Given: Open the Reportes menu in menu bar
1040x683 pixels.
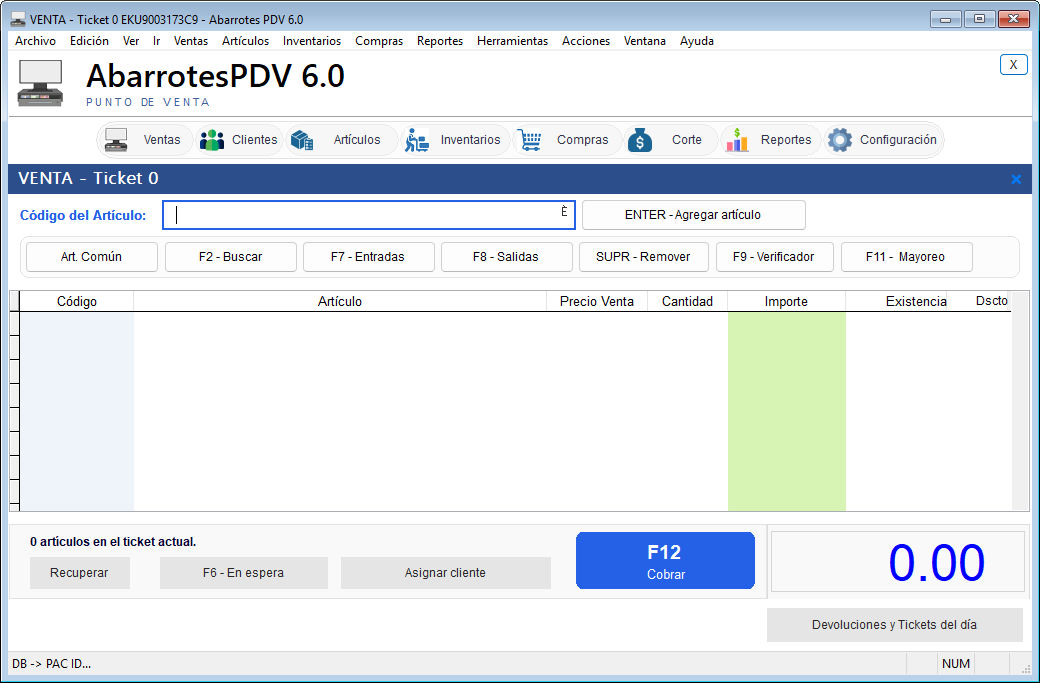Looking at the screenshot, I should pos(440,41).
